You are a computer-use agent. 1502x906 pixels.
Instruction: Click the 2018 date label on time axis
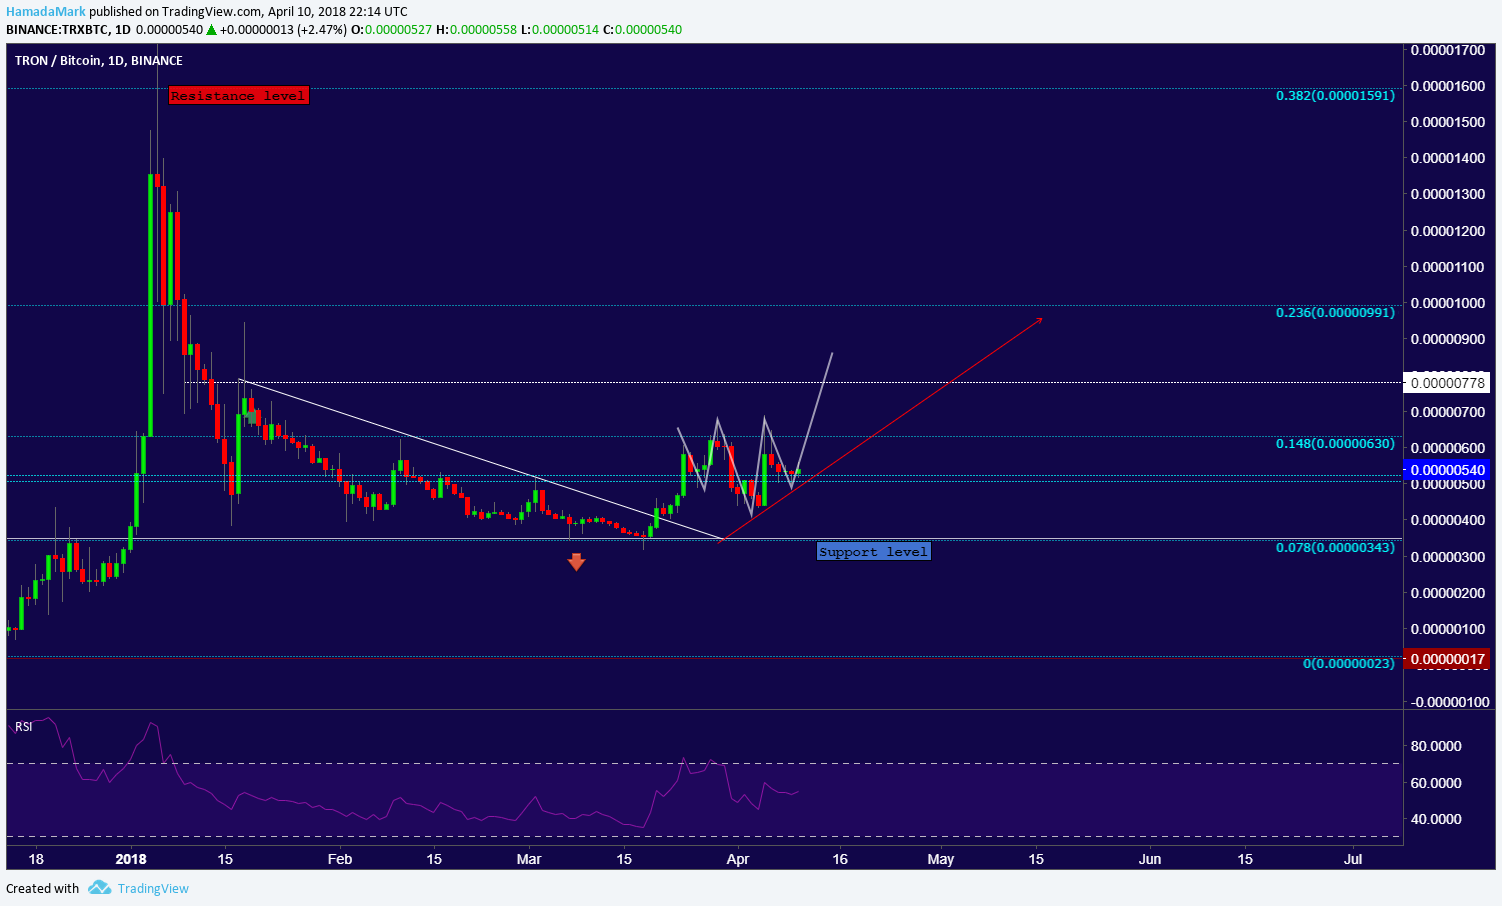131,859
